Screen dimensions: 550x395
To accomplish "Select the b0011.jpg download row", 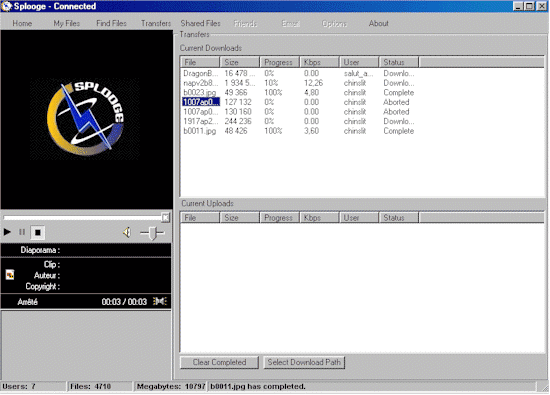I will click(299, 131).
